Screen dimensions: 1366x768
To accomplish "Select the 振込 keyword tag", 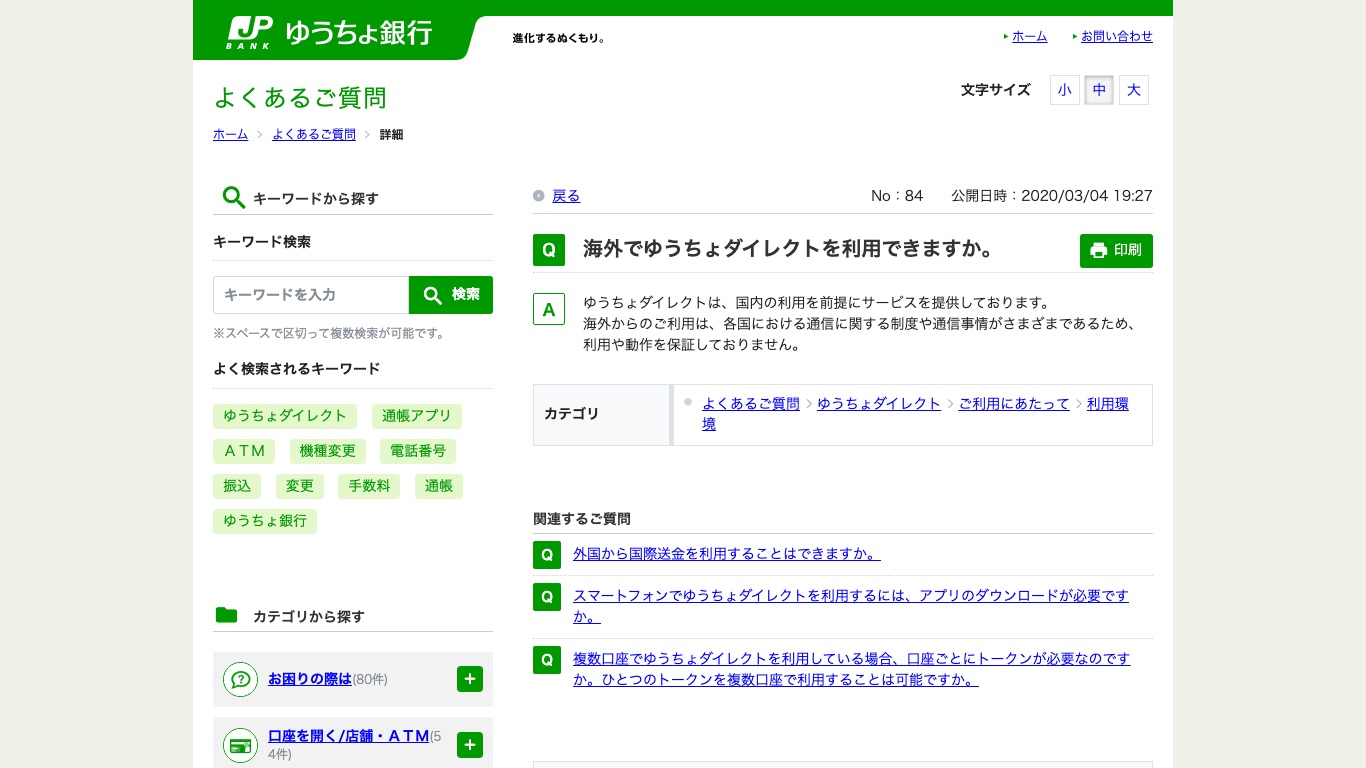I will pos(237,486).
